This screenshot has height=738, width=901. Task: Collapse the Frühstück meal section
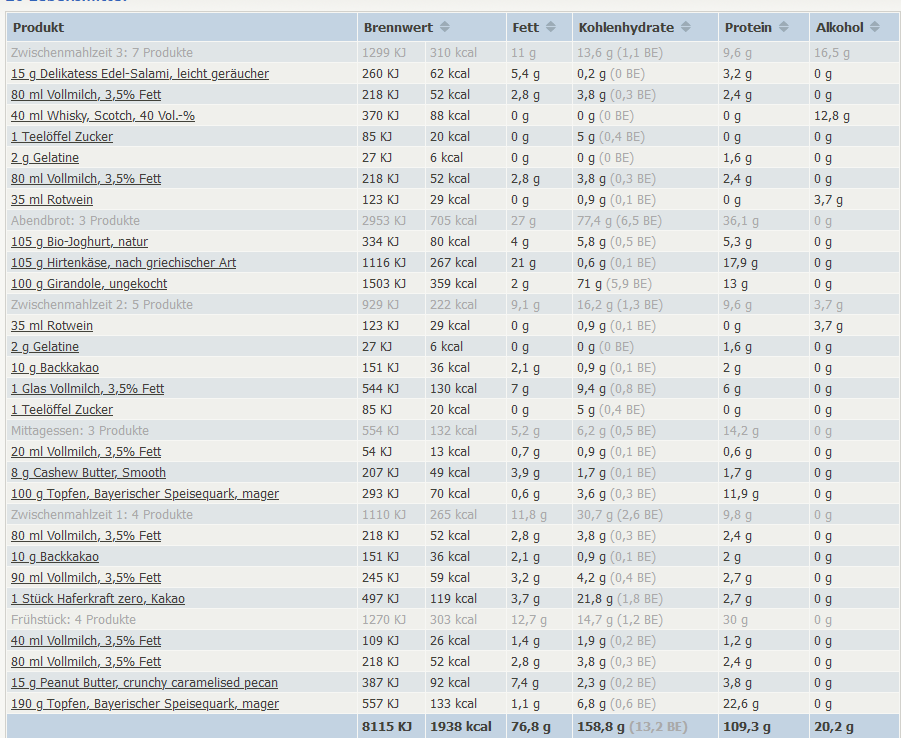point(70,619)
